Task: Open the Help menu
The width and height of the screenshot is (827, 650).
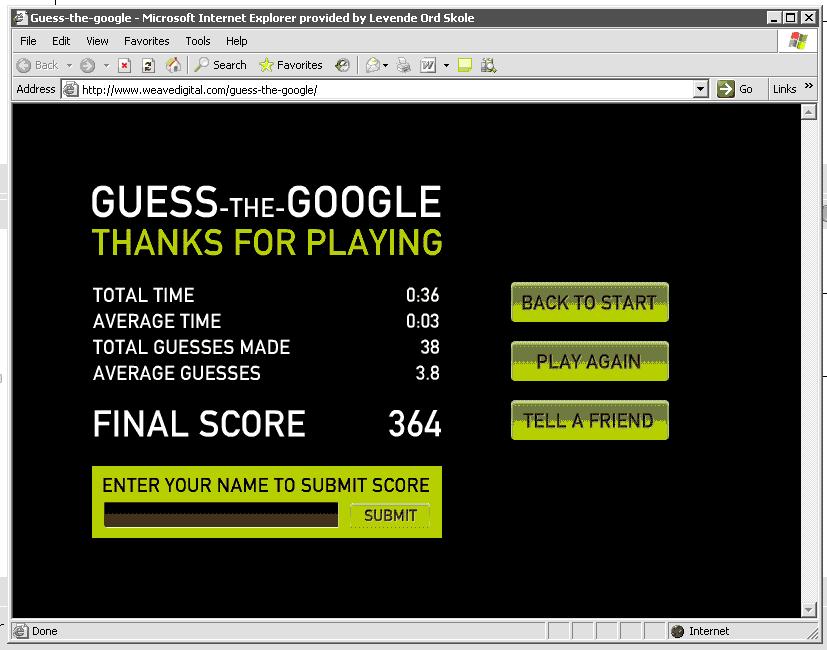Action: (x=236, y=41)
